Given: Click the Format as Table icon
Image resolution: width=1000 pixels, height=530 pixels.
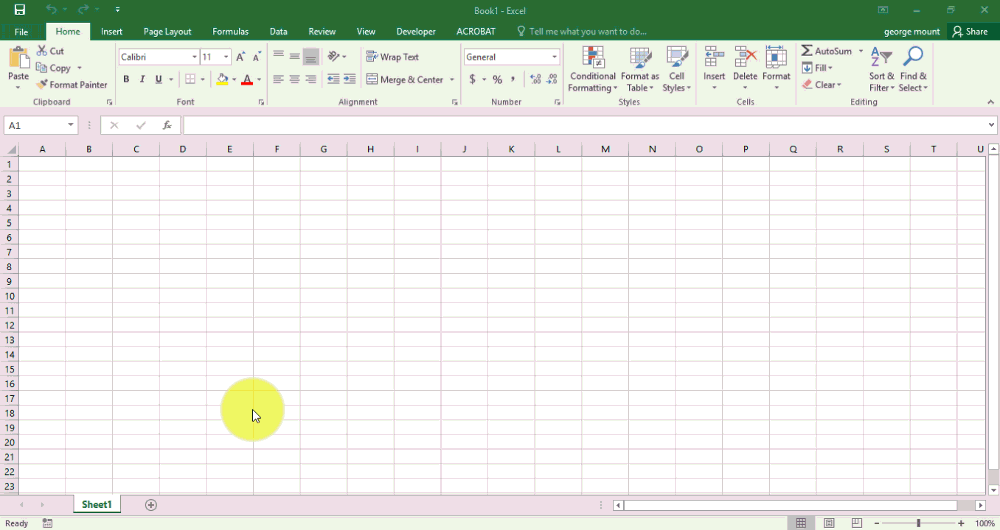Looking at the screenshot, I should 640,58.
